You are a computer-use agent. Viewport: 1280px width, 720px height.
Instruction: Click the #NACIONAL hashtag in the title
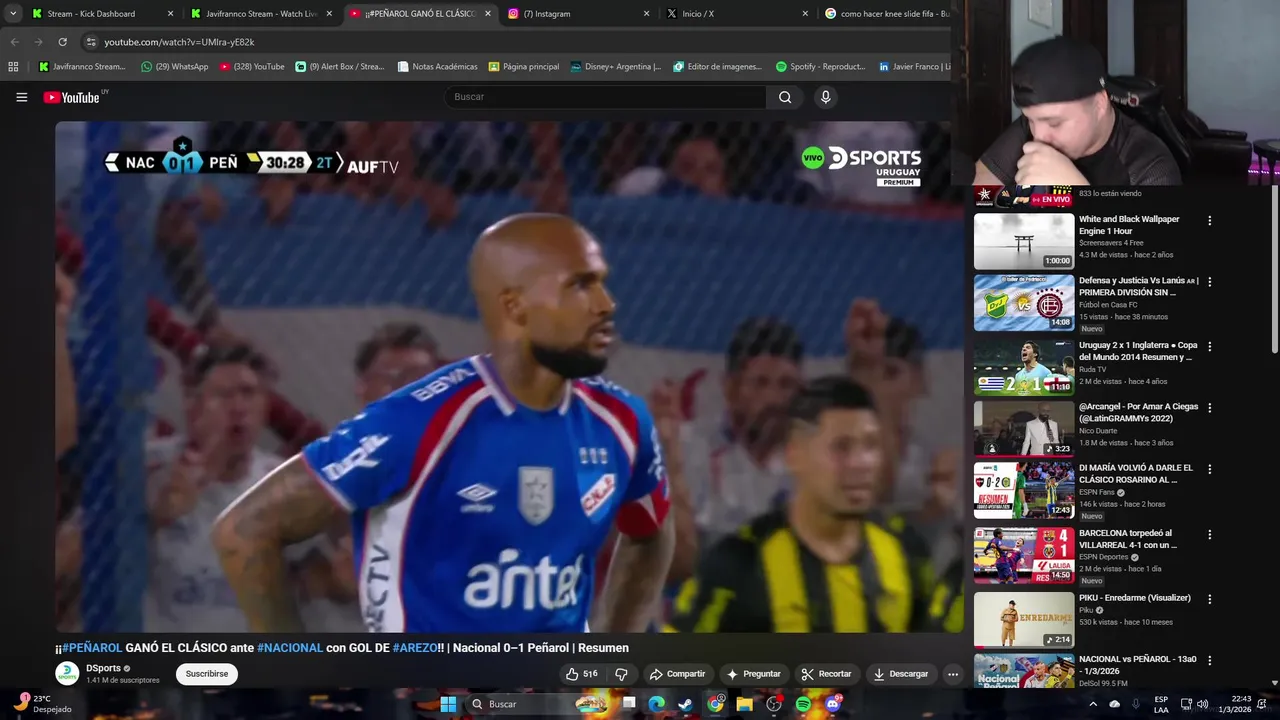pos(290,648)
